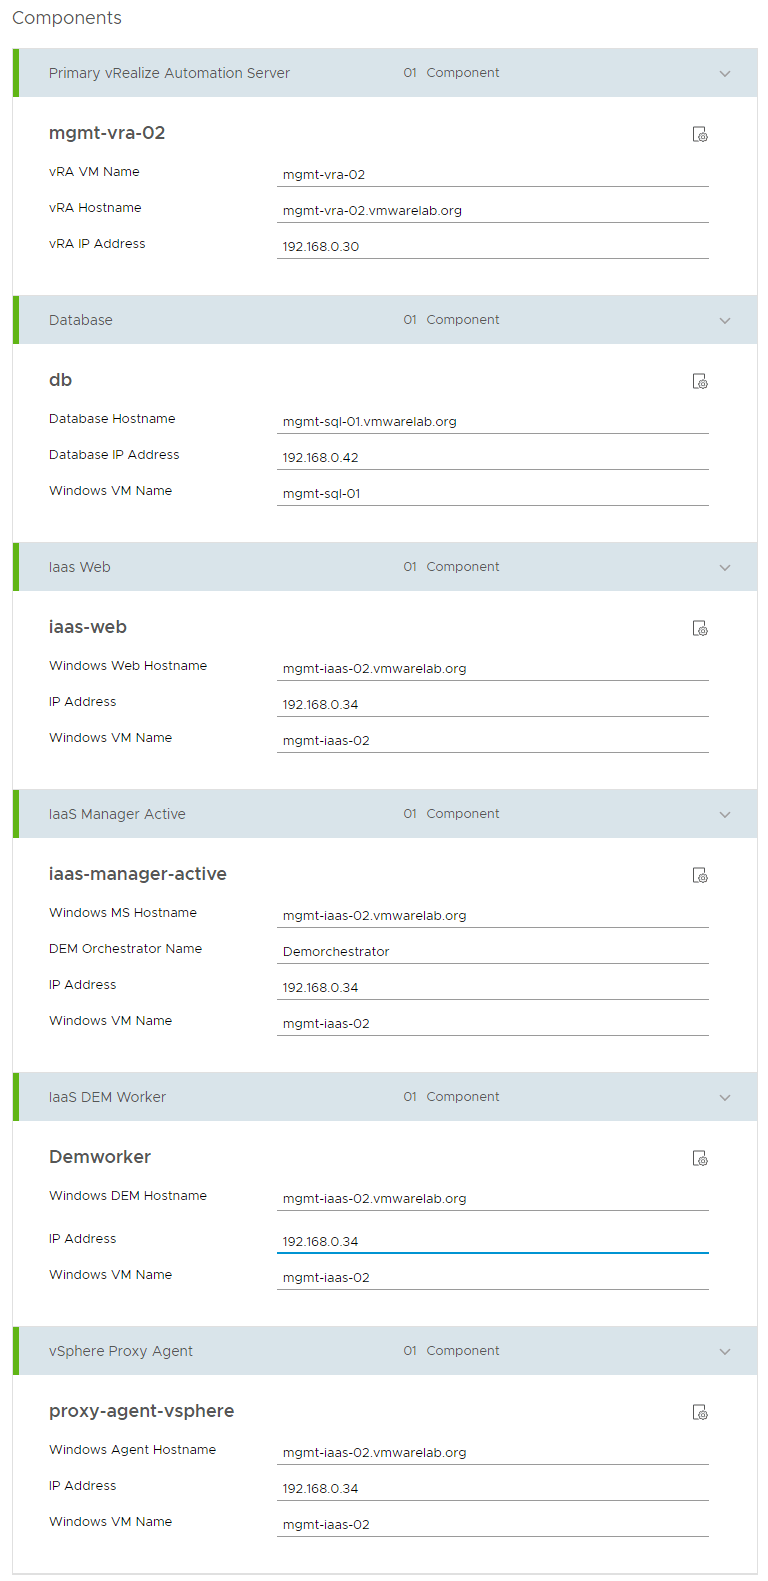
Task: Click the vRA VM Name field
Action: 492,175
